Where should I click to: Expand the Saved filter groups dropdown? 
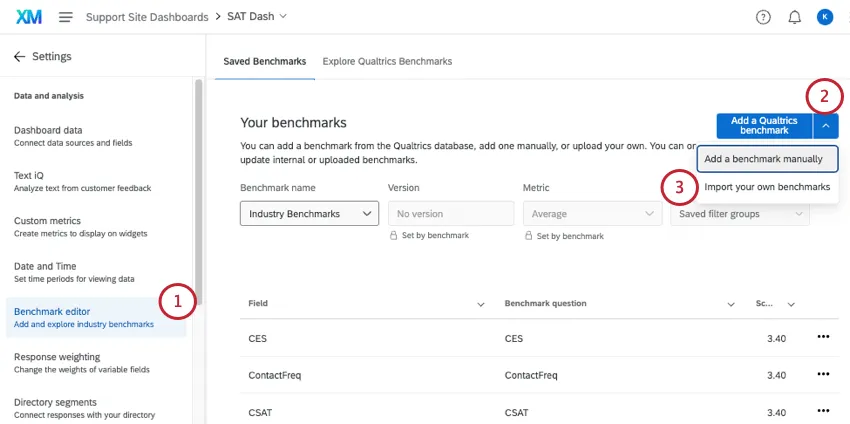point(740,214)
